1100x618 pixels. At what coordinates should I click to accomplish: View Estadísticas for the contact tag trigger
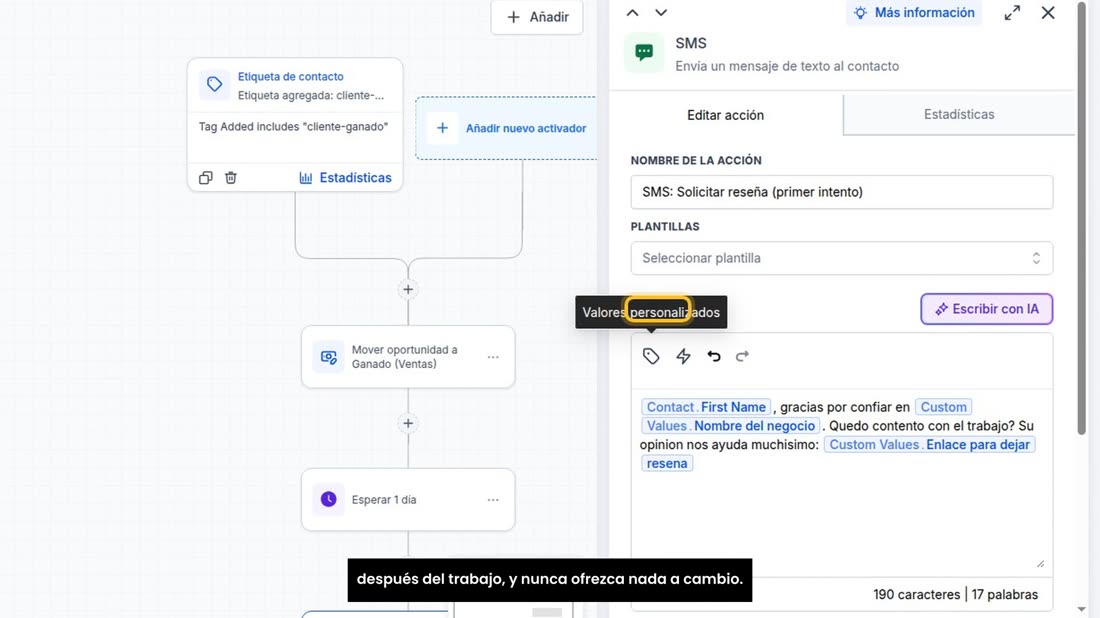[x=345, y=177]
